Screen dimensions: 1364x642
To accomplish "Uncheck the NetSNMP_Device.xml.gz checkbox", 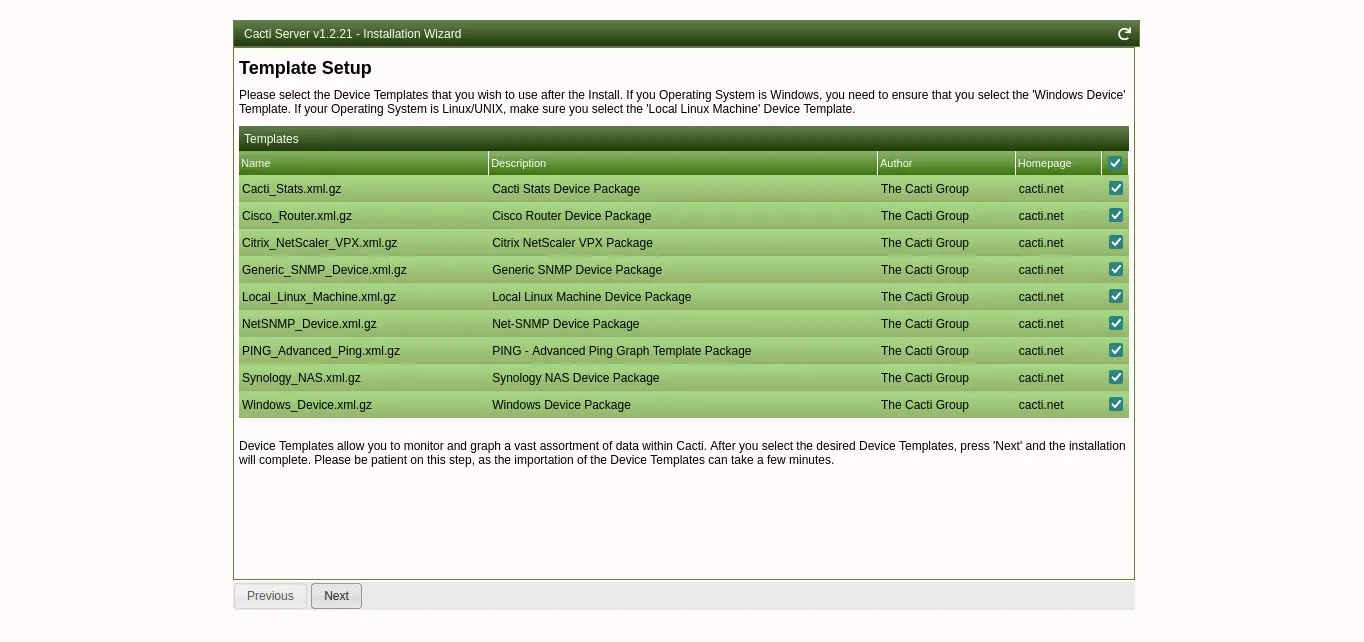I will [1116, 323].
